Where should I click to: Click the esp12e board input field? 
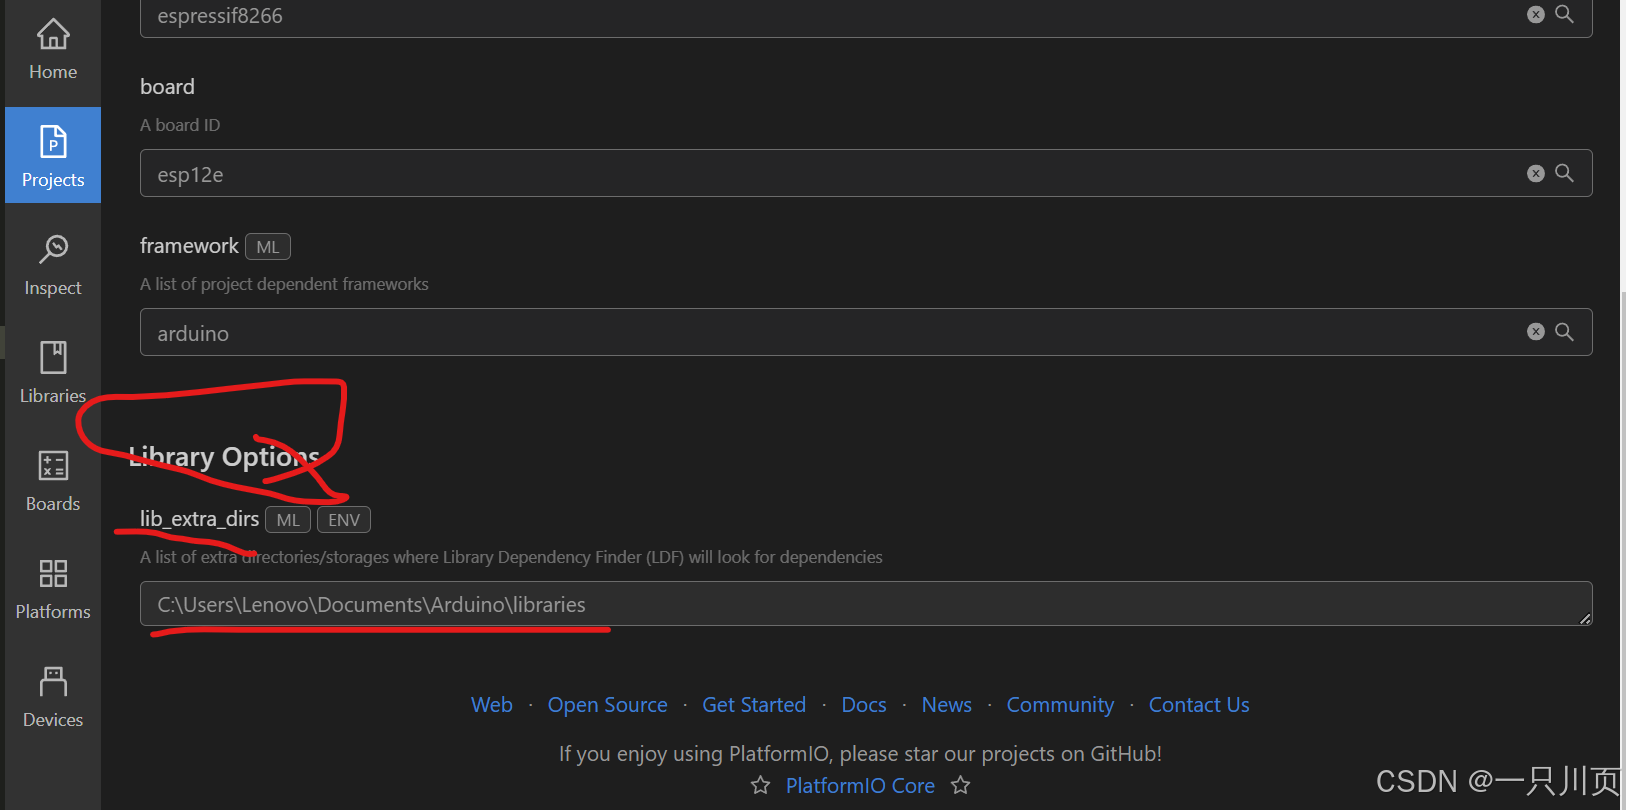click(866, 173)
